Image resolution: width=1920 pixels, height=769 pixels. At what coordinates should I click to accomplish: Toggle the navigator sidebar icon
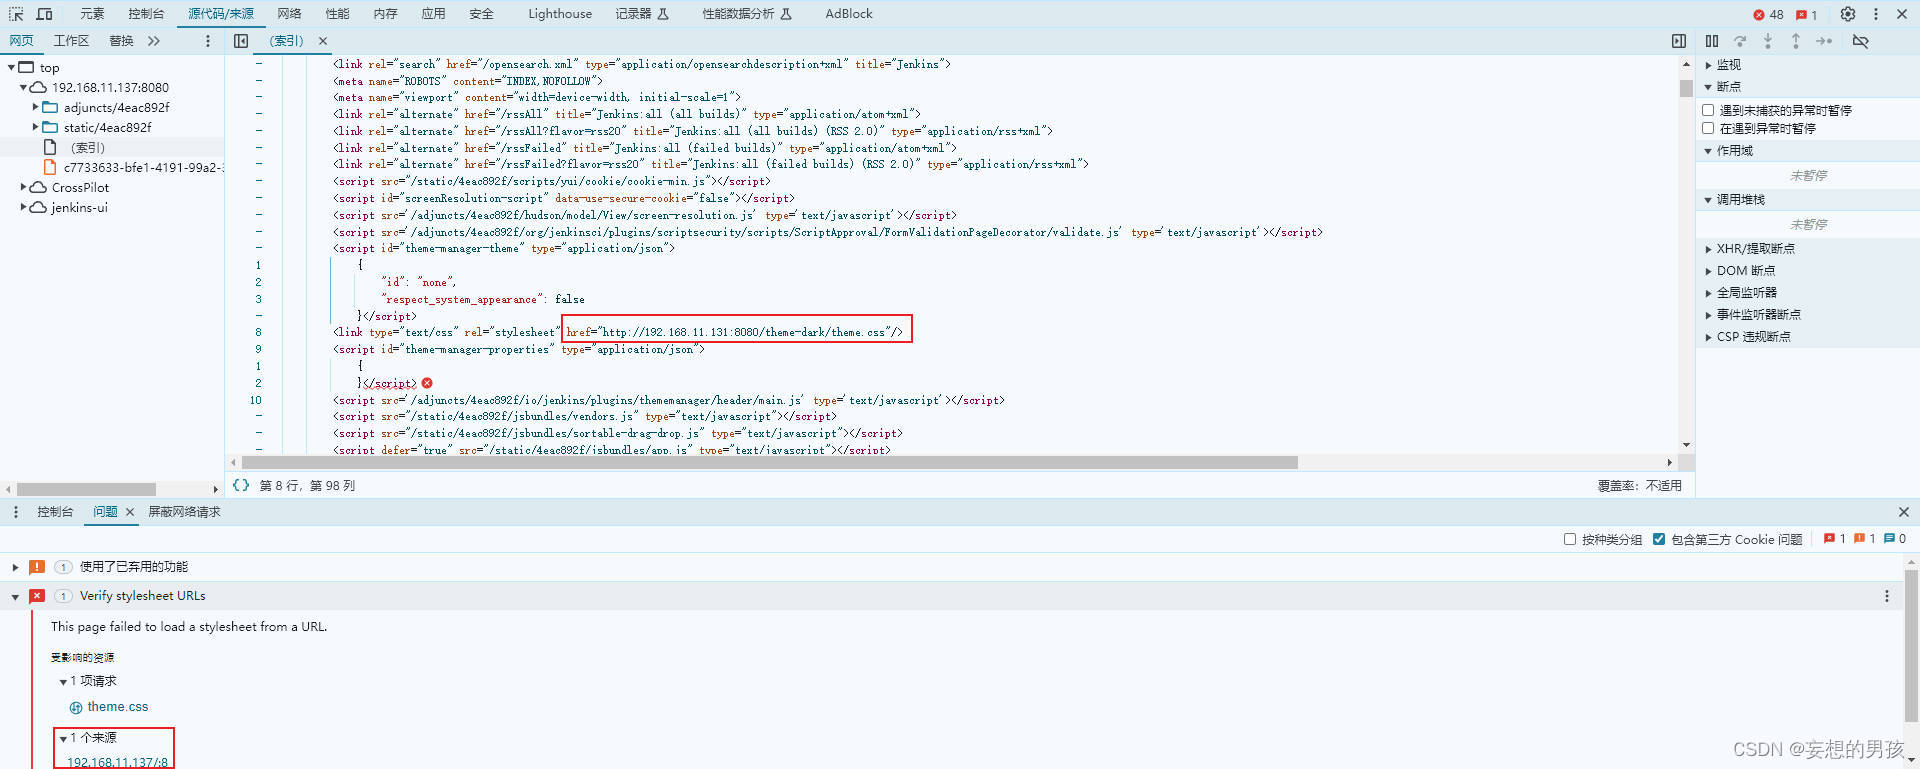point(241,41)
